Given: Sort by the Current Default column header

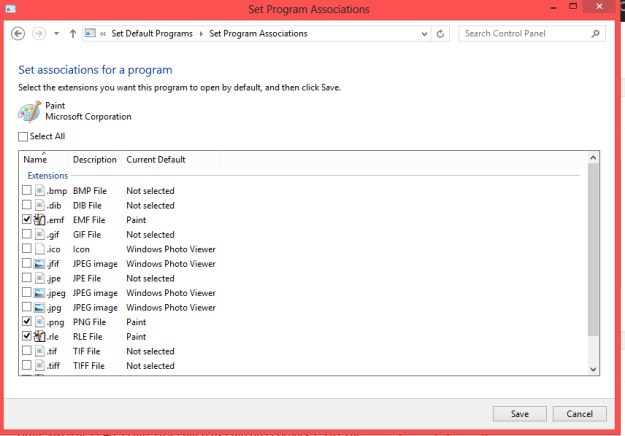Looking at the screenshot, I should point(170,159).
